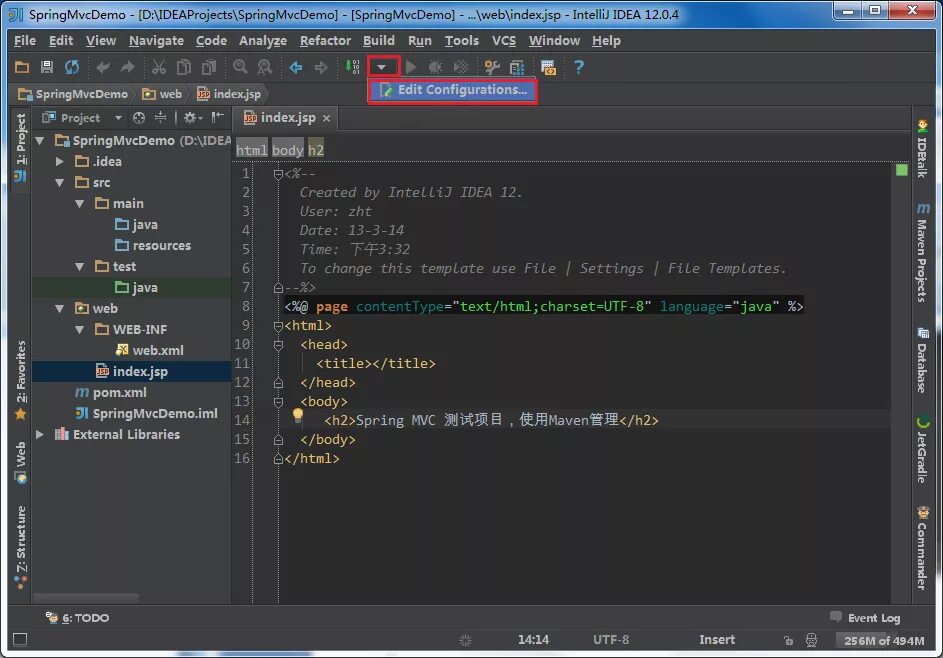Screen dimensions: 943x658
Task: Open the File menu
Action: (x=25, y=41)
